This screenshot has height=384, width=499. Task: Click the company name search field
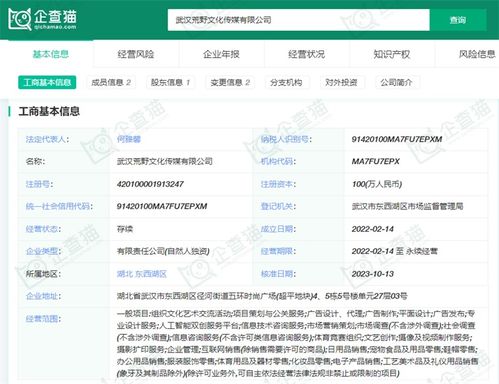click(299, 20)
